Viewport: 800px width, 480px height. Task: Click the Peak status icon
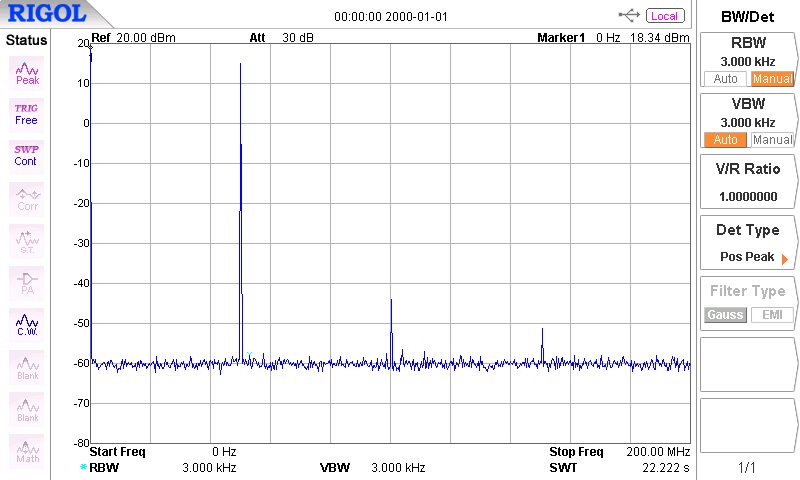[27, 72]
